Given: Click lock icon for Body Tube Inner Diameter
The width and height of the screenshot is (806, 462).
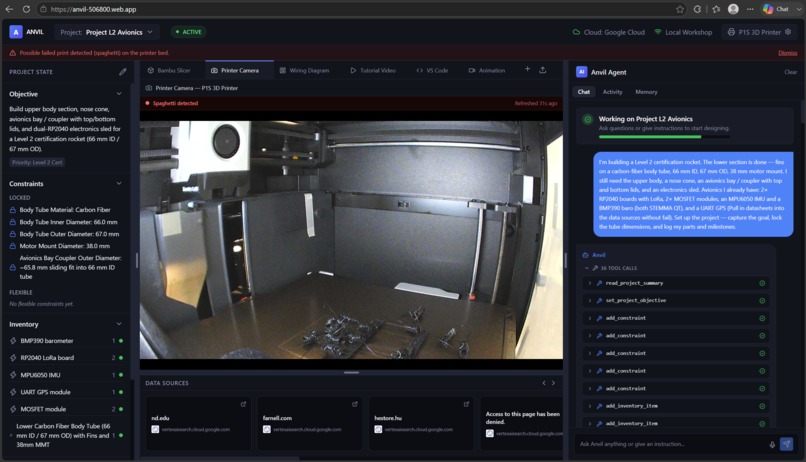Looking at the screenshot, I should 13,222.
